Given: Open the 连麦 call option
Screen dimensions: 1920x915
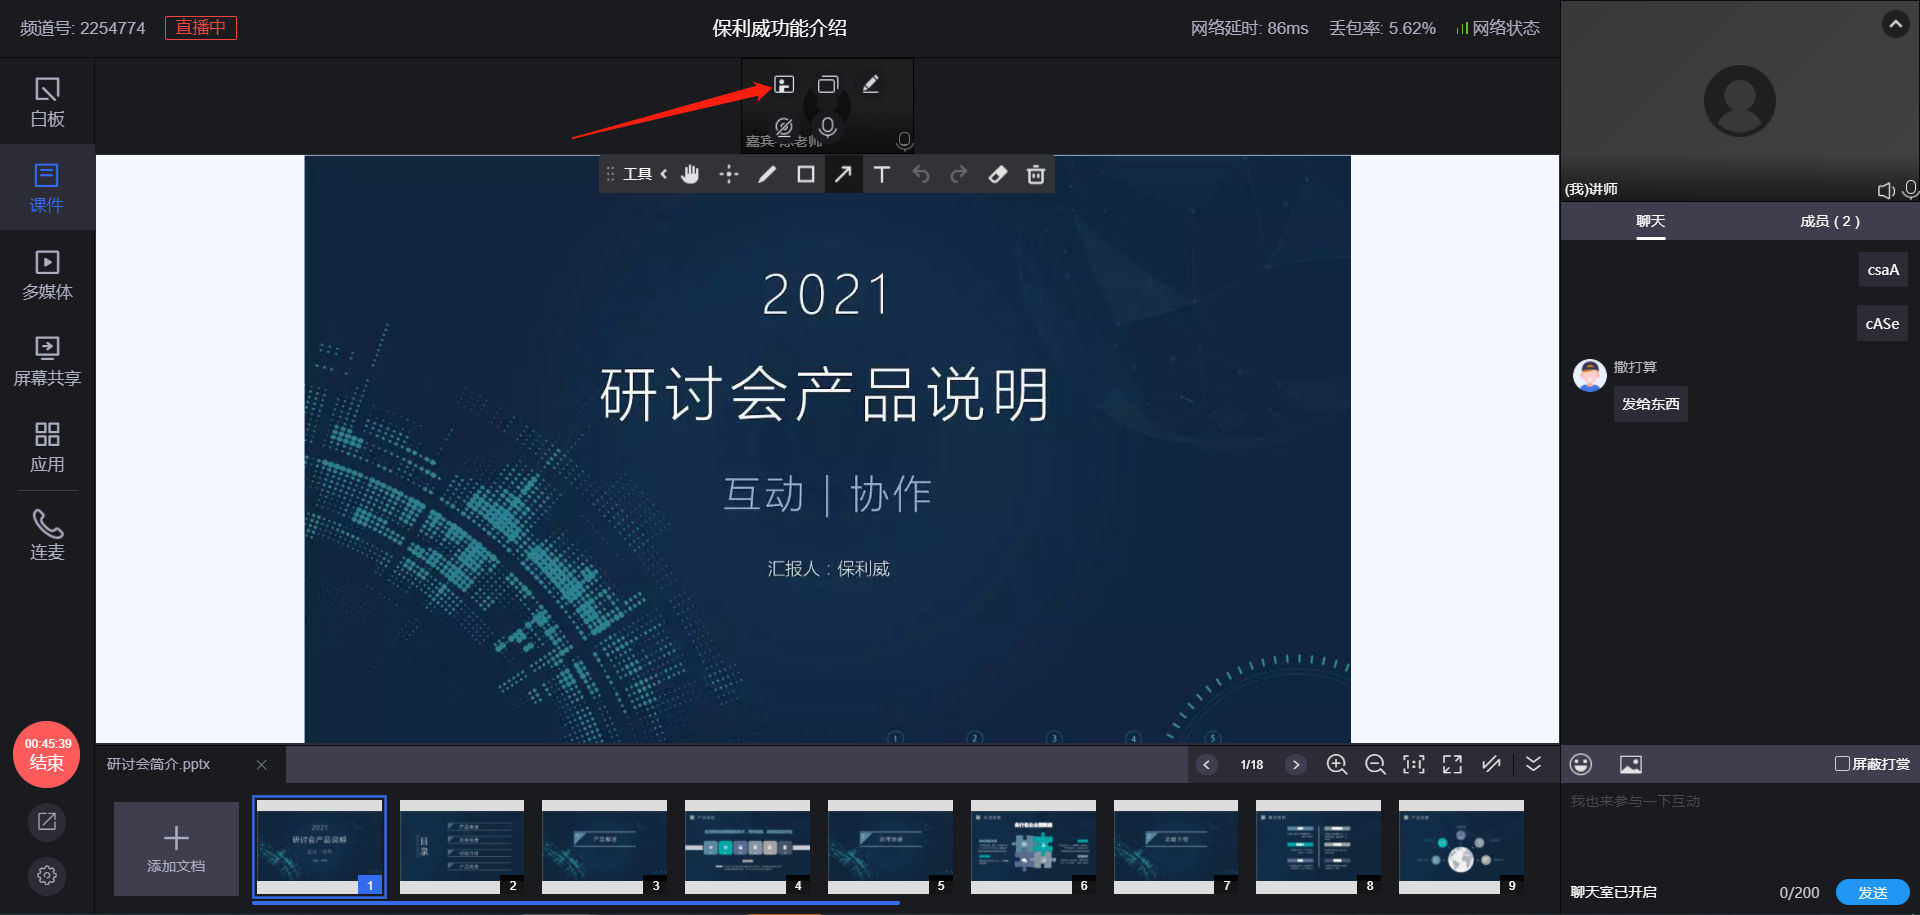Looking at the screenshot, I should [47, 535].
